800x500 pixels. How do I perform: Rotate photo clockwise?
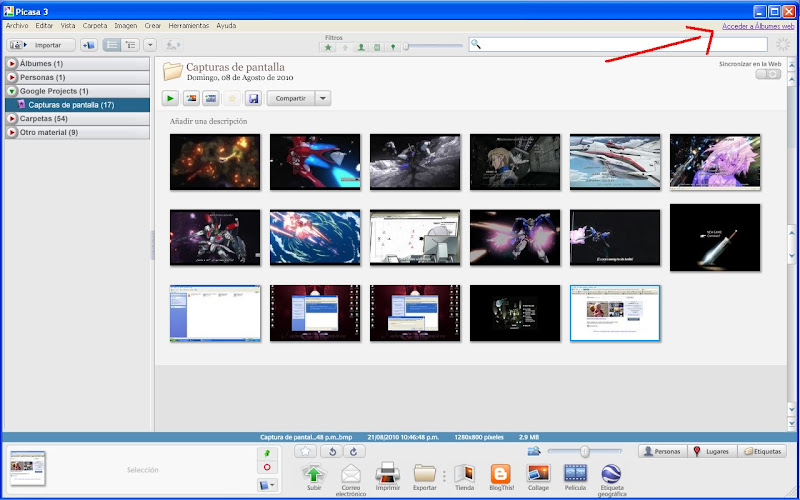click(x=354, y=451)
